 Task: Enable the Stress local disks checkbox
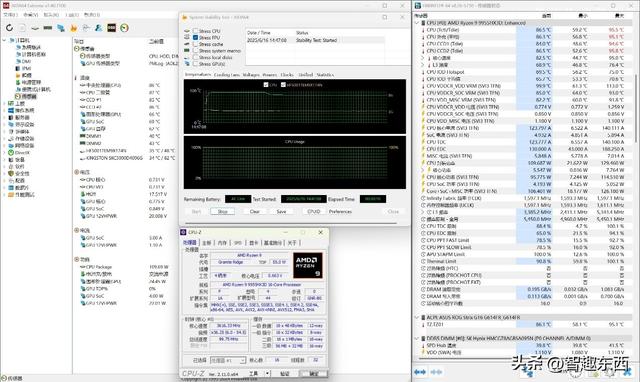coord(196,57)
